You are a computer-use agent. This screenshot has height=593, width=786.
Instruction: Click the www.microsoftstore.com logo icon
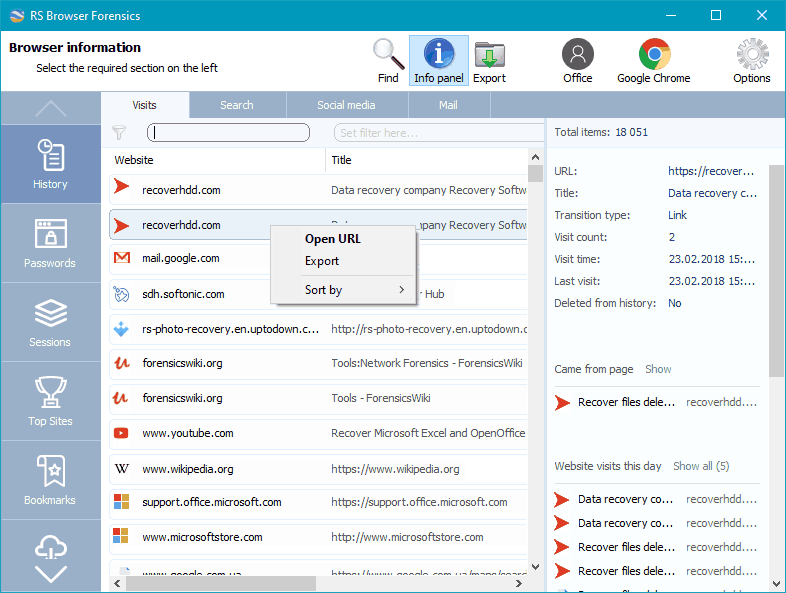pos(121,536)
